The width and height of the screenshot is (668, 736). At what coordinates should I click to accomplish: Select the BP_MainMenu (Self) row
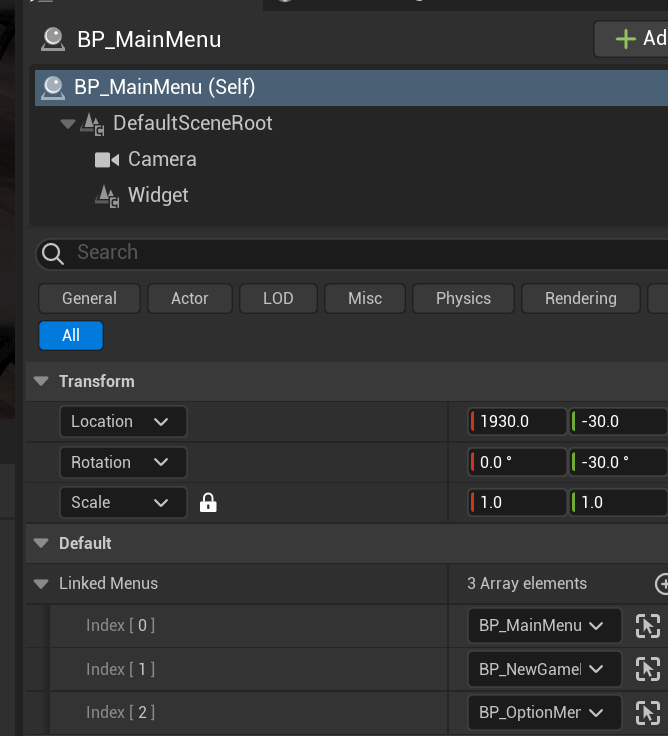351,87
